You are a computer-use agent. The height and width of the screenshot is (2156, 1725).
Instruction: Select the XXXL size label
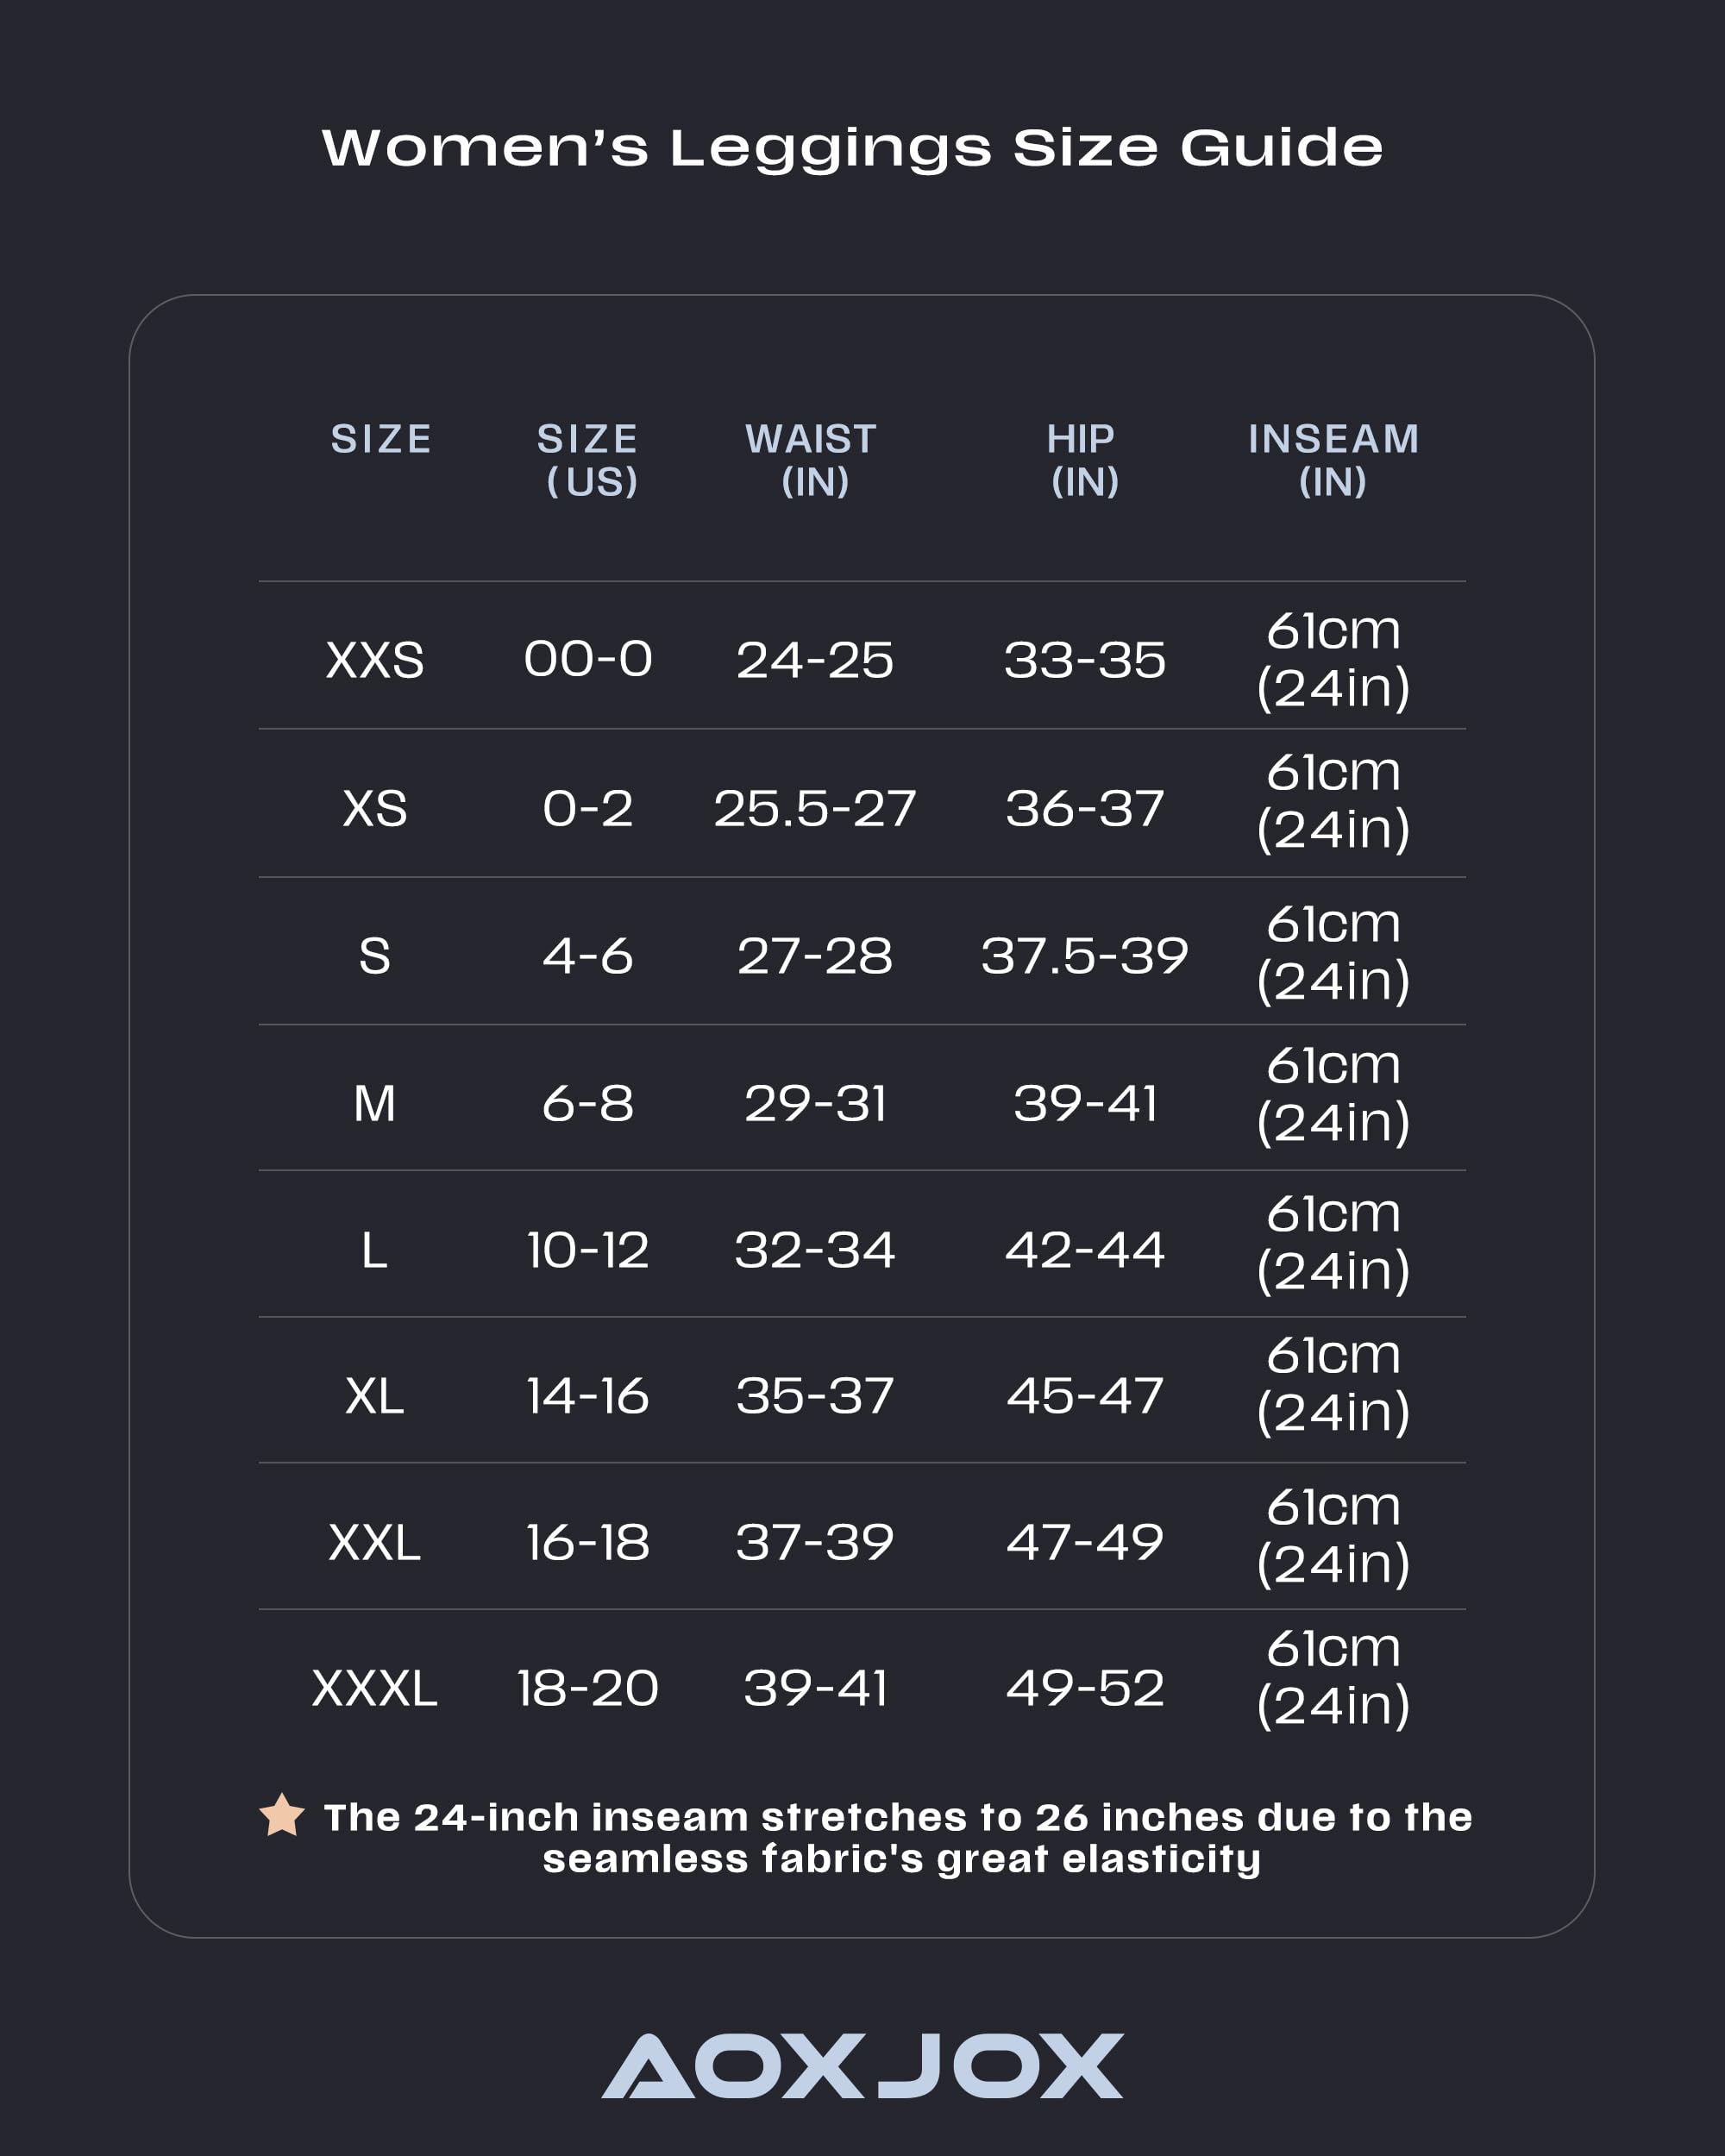[375, 1689]
